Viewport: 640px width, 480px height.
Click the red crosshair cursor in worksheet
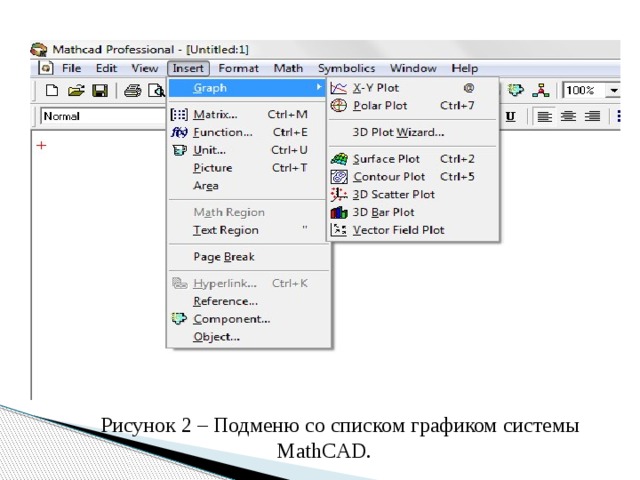pos(41,145)
